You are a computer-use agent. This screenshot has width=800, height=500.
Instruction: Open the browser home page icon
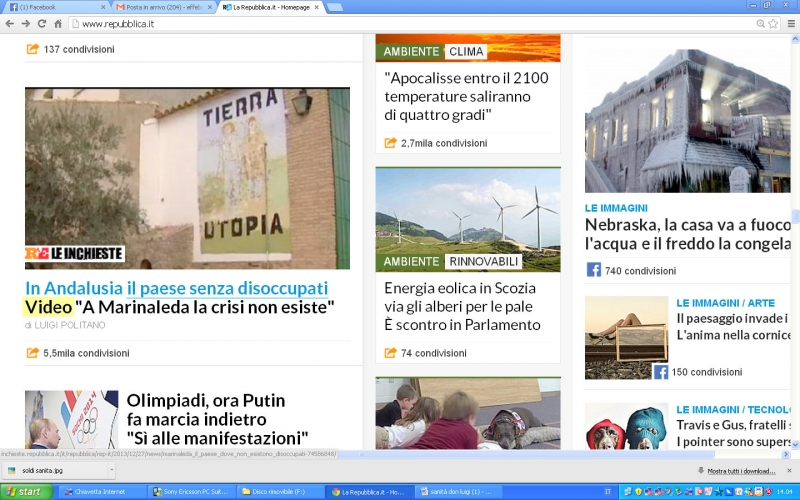click(x=58, y=23)
